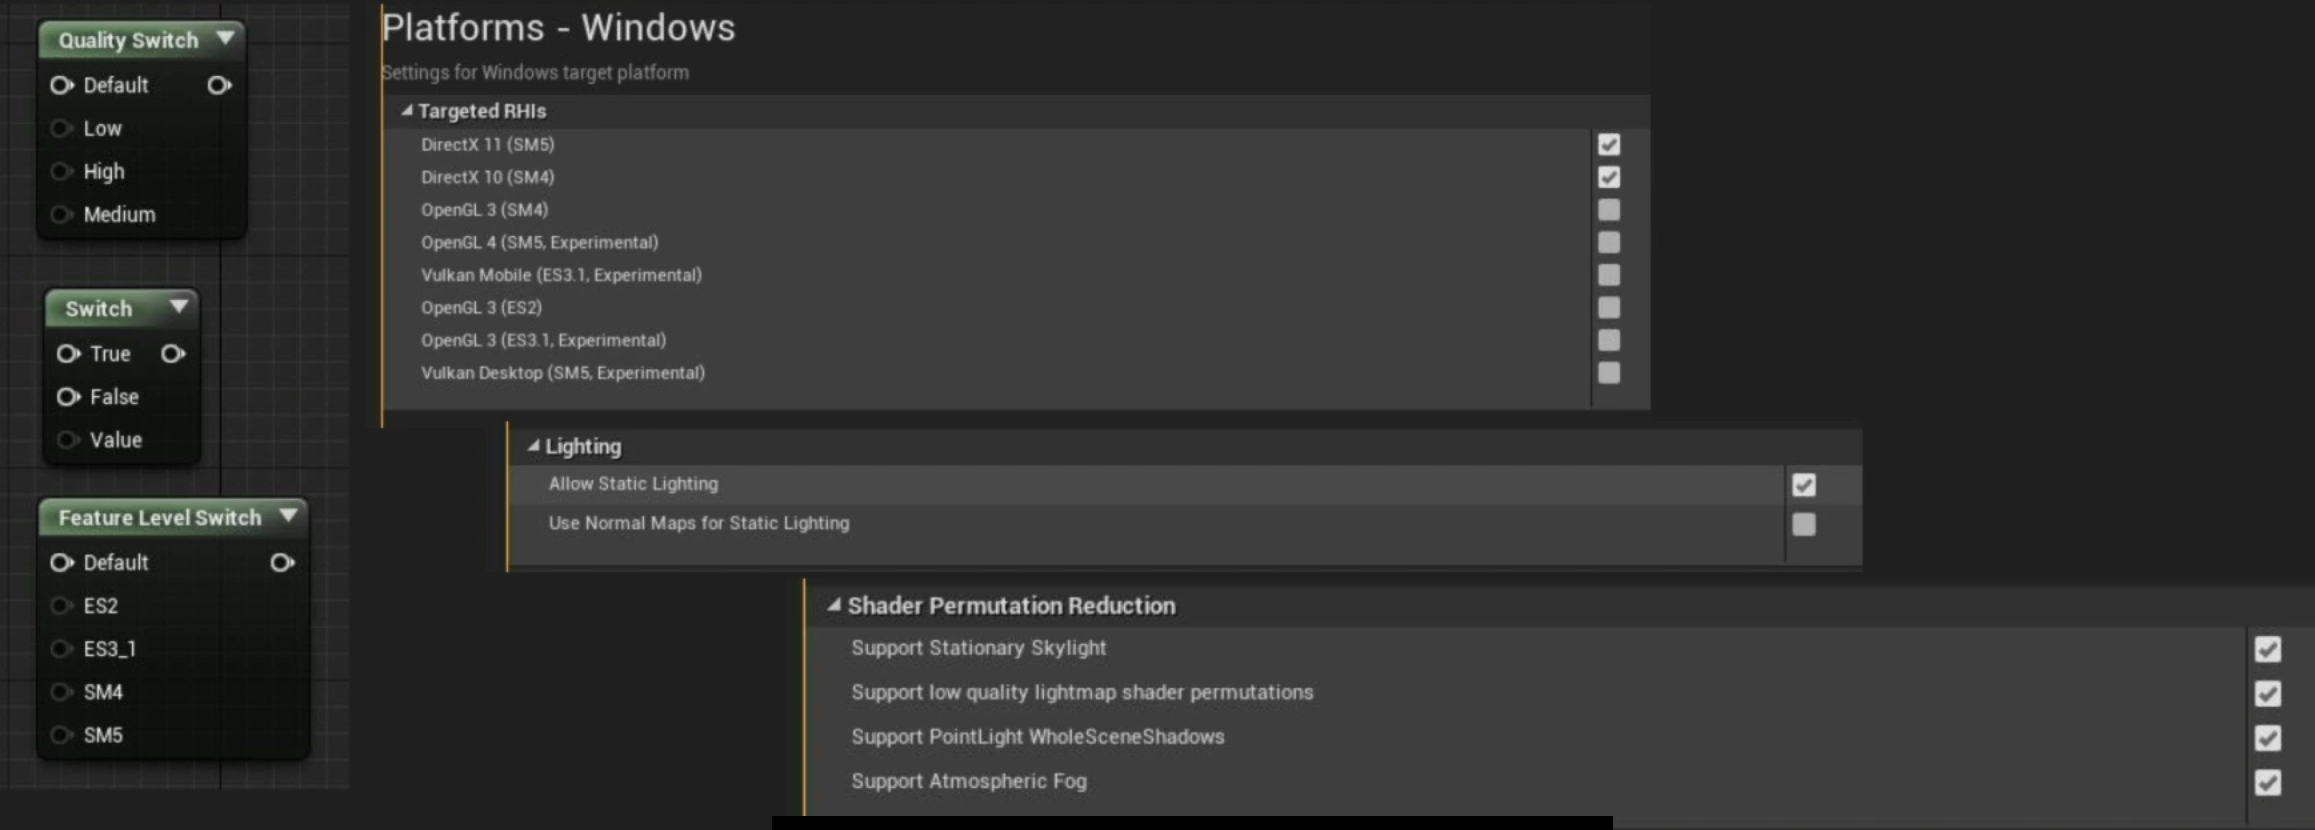Click the Quality Switch output pin

[x=220, y=86]
